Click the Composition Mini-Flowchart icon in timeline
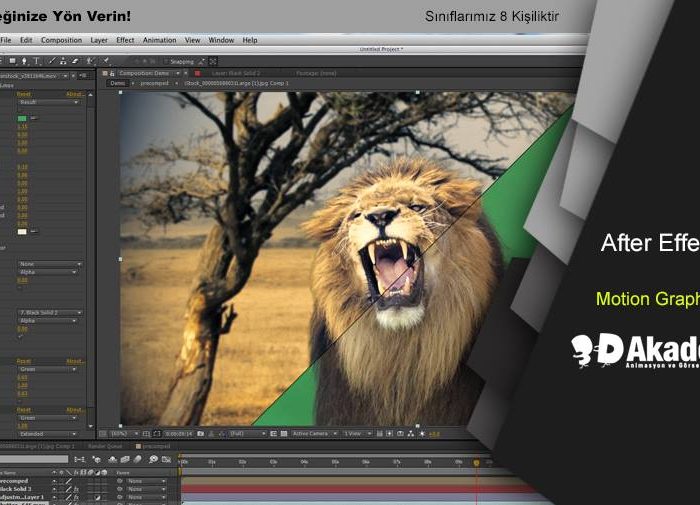700x505 pixels. tap(79, 459)
